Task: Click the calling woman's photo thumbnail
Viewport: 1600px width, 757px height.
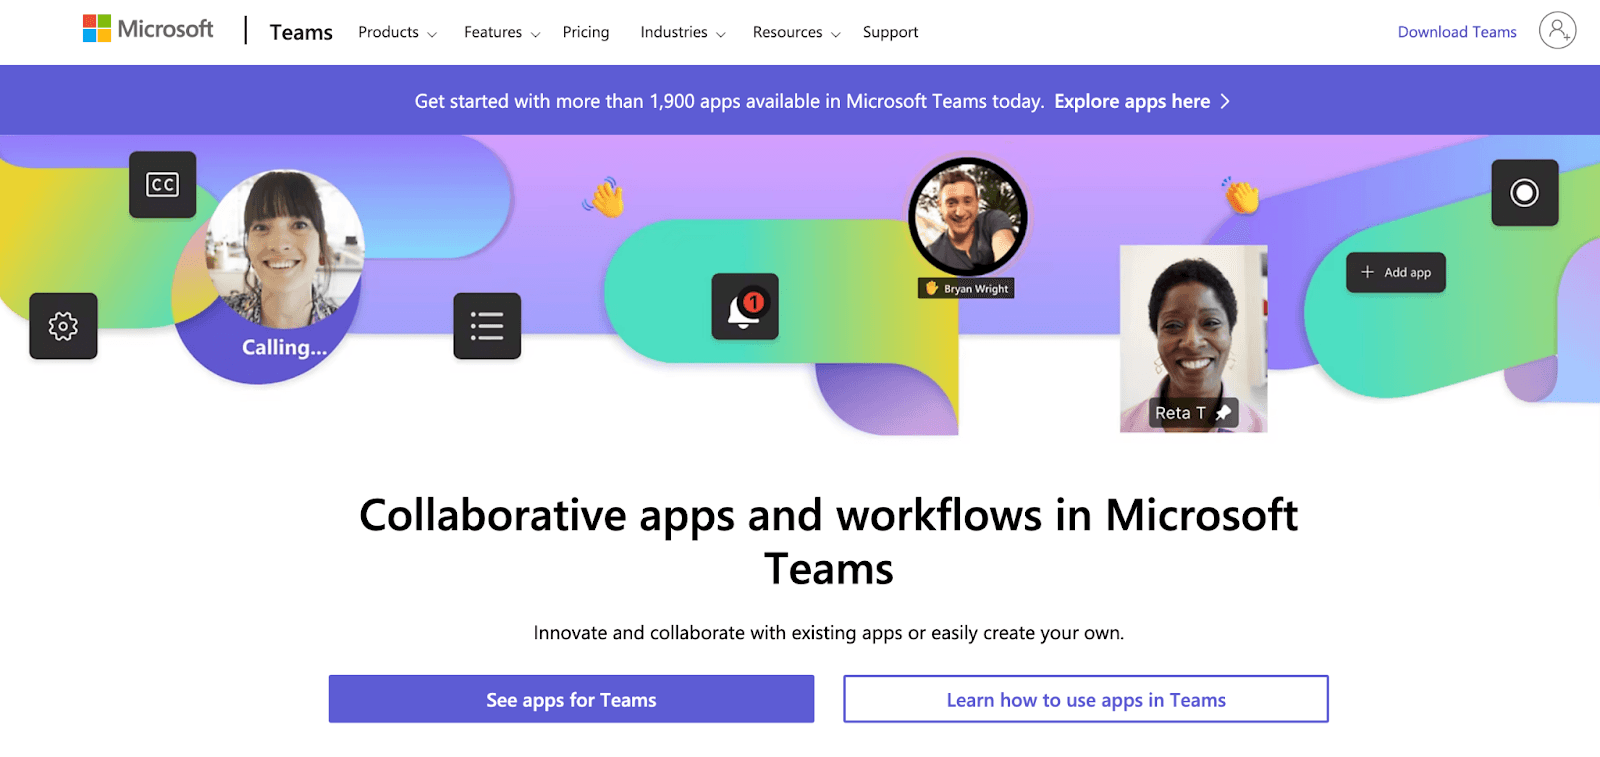Action: coord(284,249)
